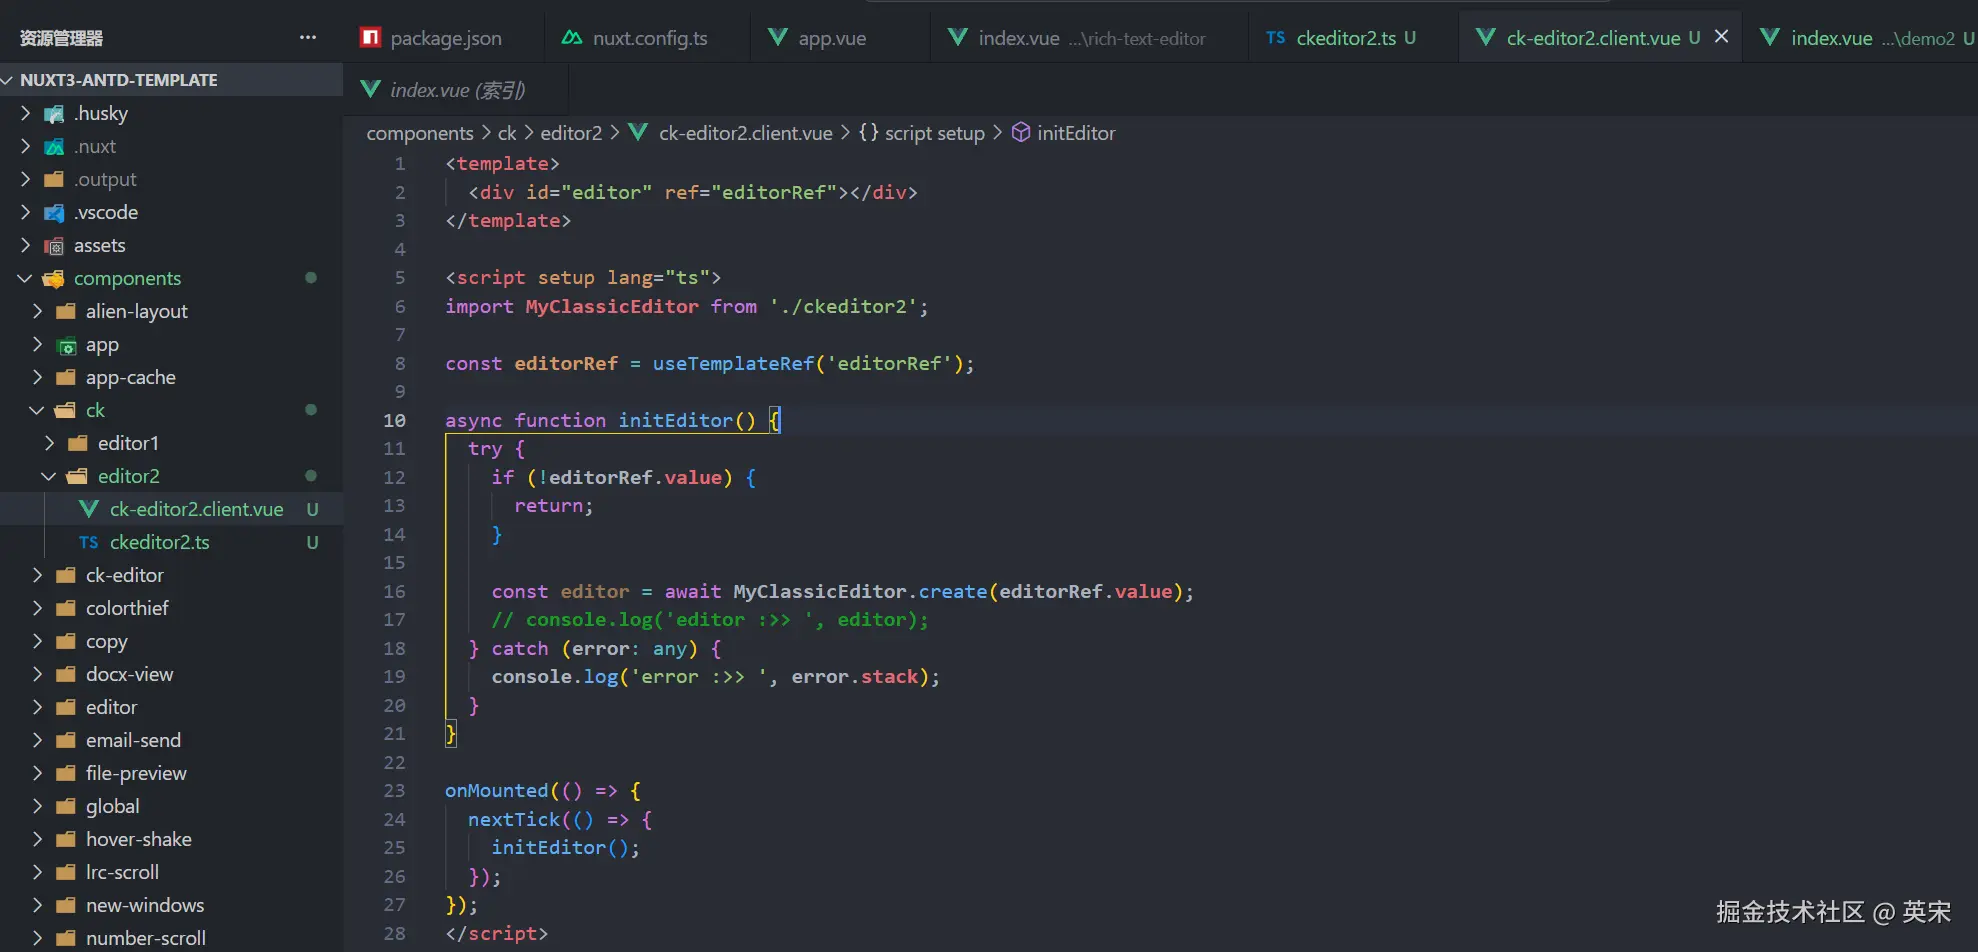Select the colorthief folder
The height and width of the screenshot is (952, 1978).
[x=171, y=608]
